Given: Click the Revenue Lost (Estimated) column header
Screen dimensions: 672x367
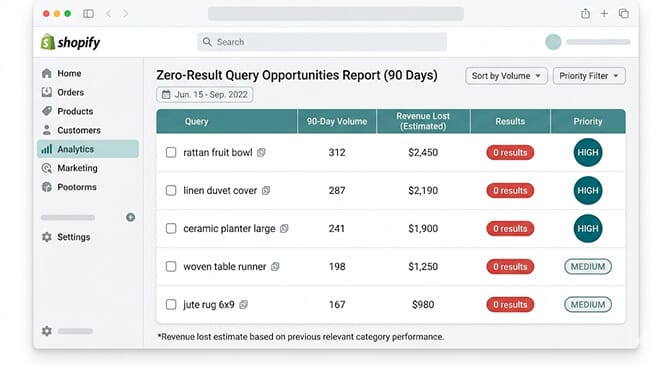Looking at the screenshot, I should click(x=423, y=121).
